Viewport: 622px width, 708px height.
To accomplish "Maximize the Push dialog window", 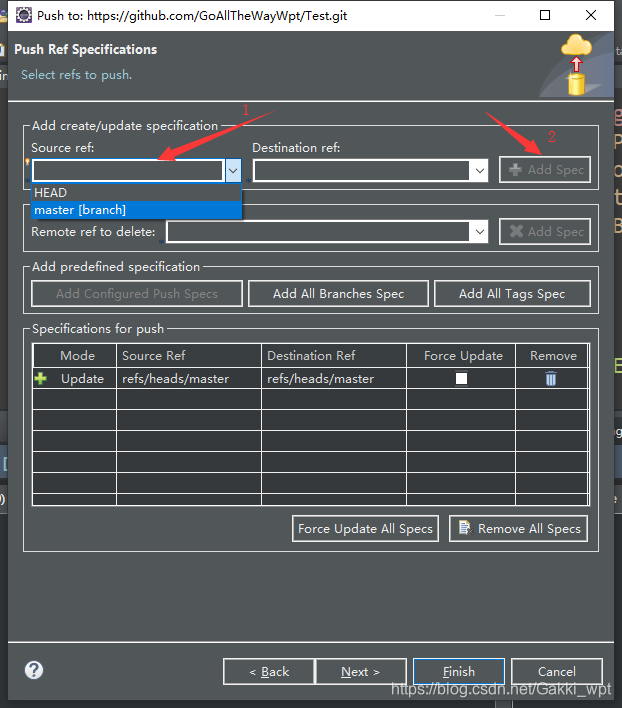I will click(x=545, y=15).
